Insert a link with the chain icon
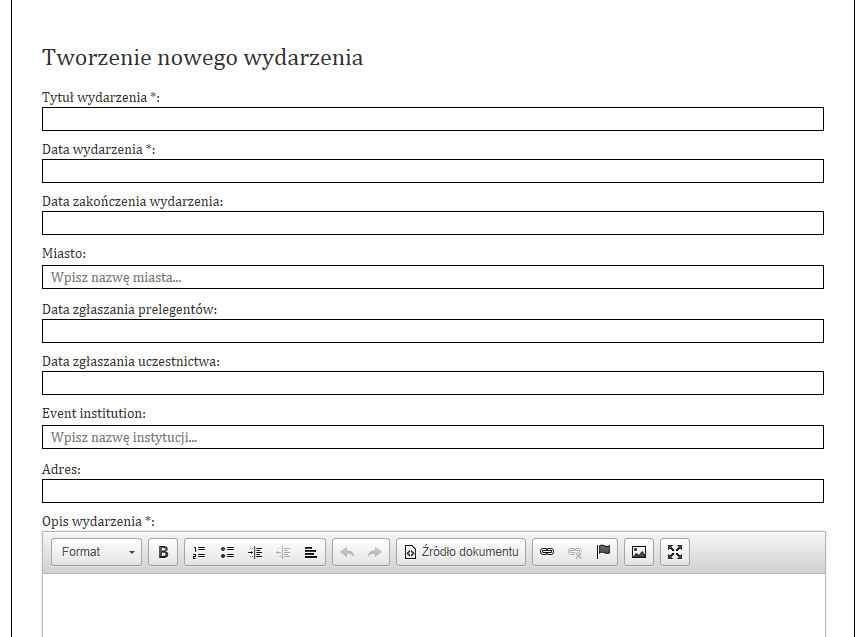Image resolution: width=868 pixels, height=637 pixels. [547, 552]
